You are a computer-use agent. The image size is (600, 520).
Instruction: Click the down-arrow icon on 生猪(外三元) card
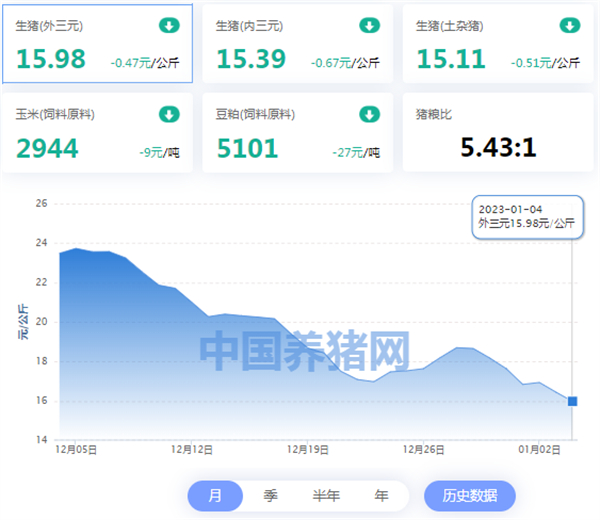(169, 26)
